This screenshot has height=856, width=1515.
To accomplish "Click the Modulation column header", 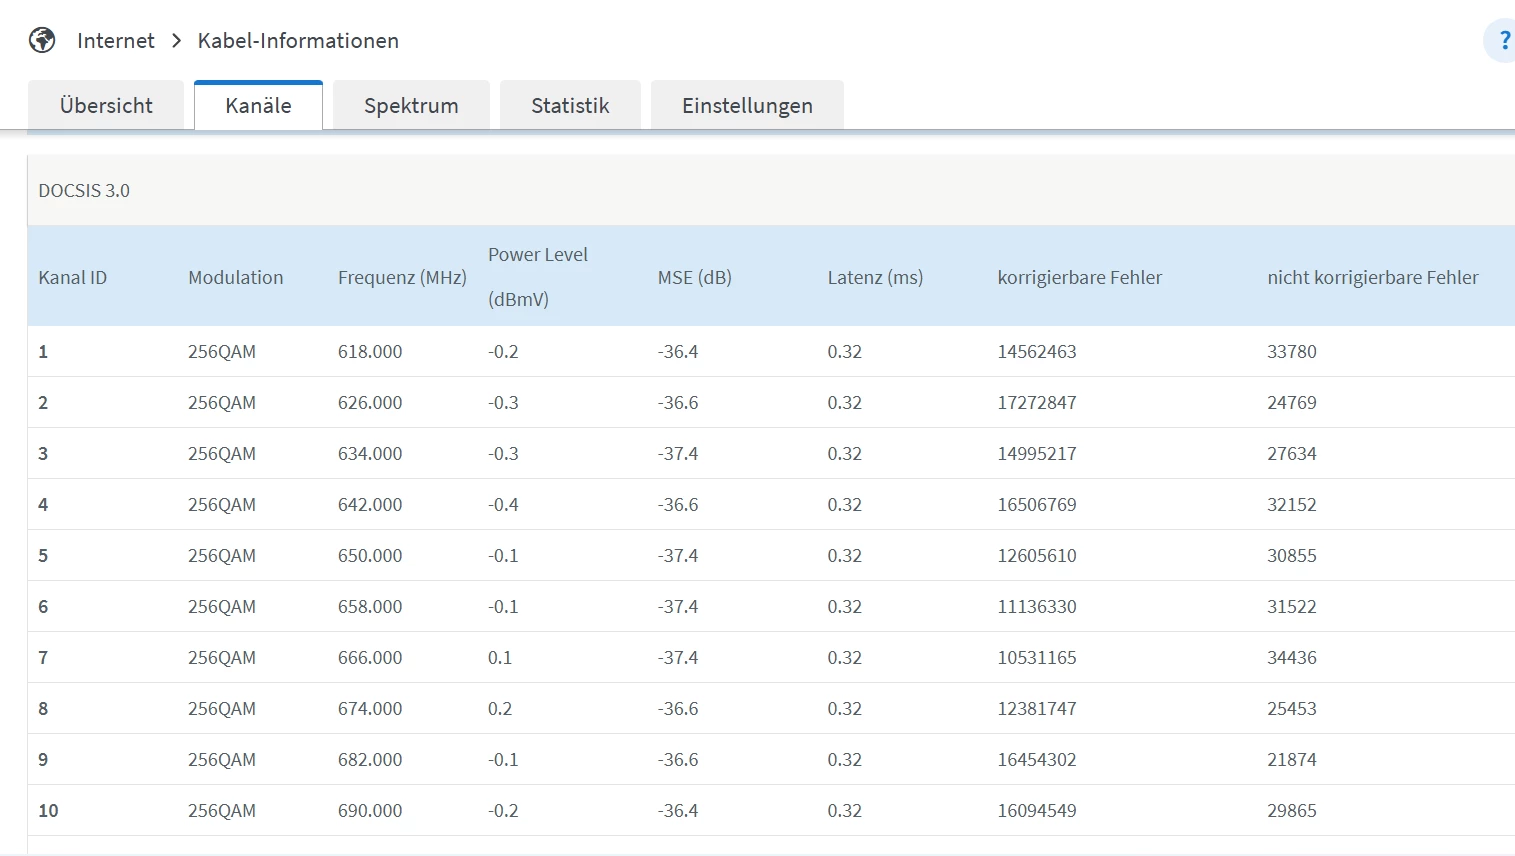I will 235,278.
